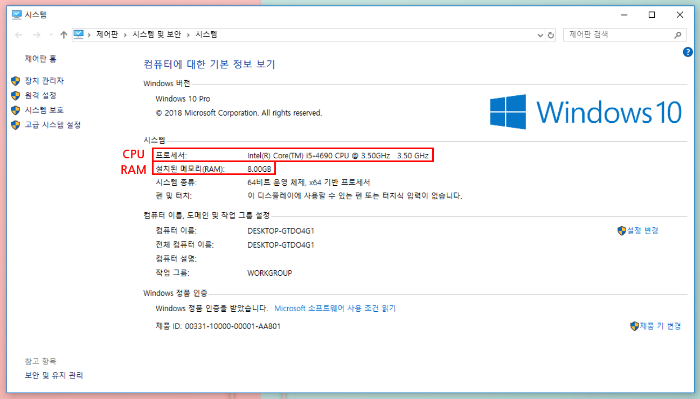Image resolution: width=700 pixels, height=399 pixels.
Task: Open Microsoft 소프트웨어 사용 조건 읽기 link
Action: [335, 308]
